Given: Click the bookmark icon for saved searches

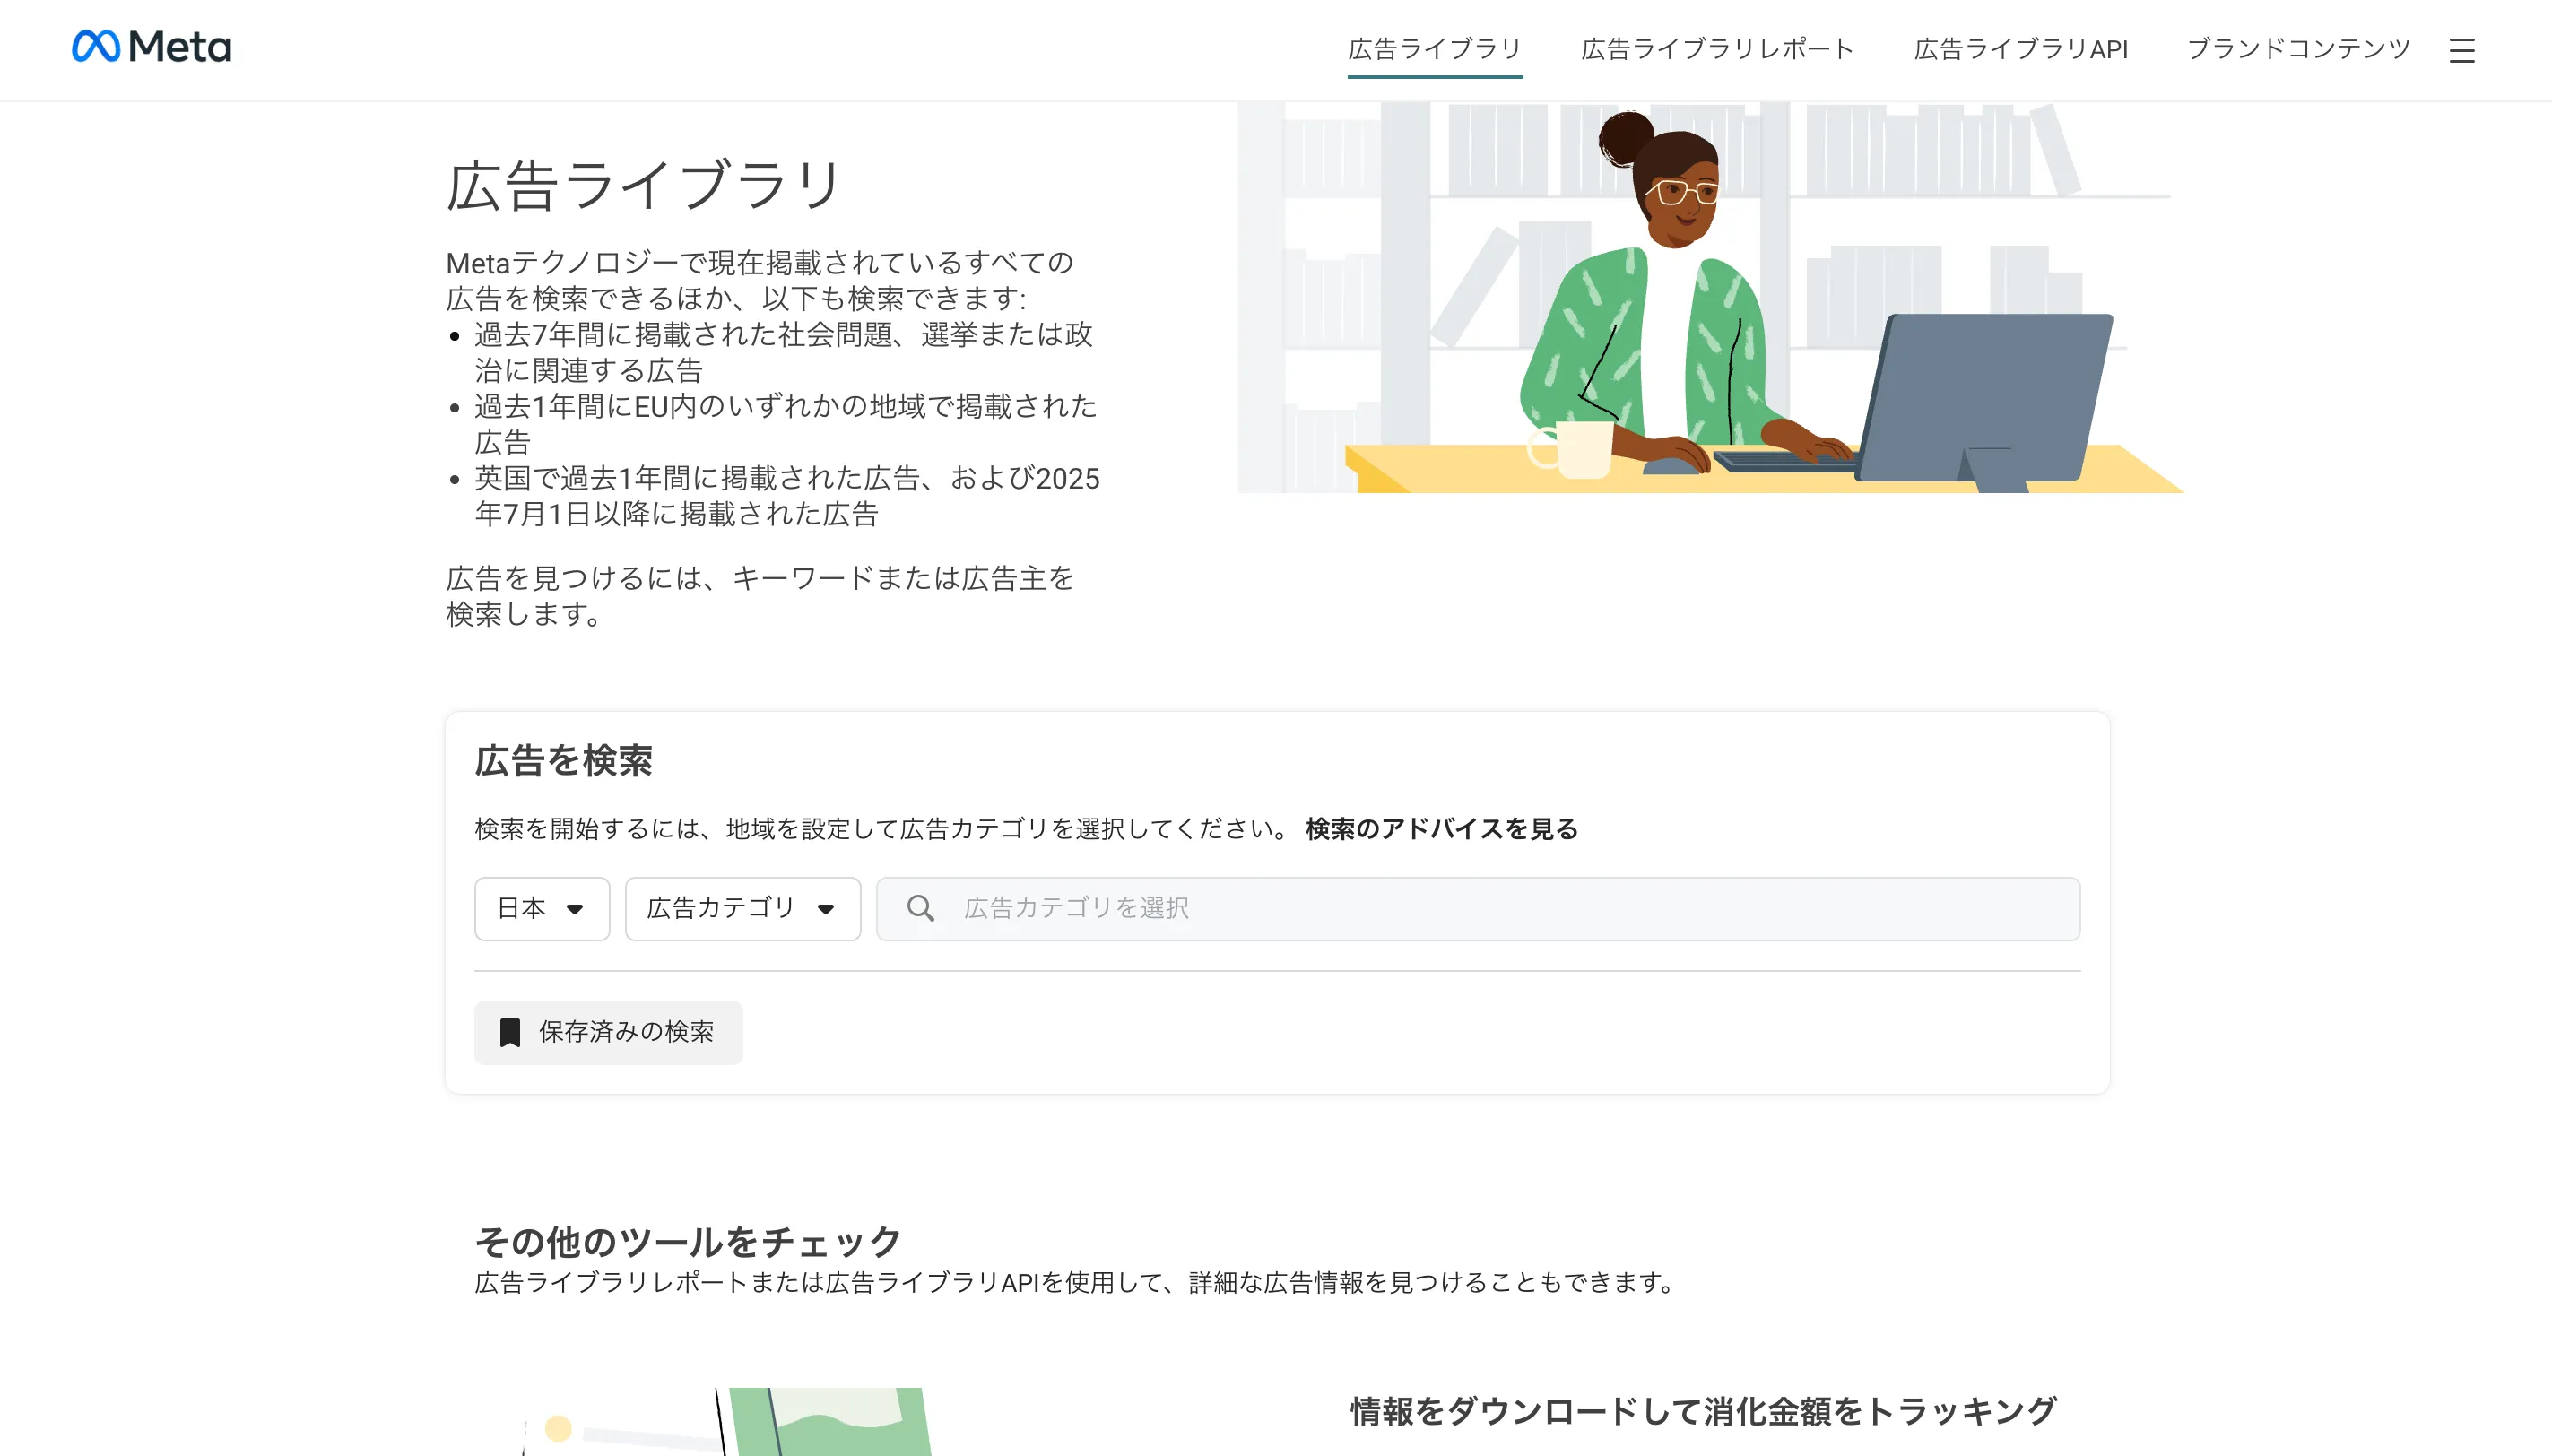Looking at the screenshot, I should [x=510, y=1032].
